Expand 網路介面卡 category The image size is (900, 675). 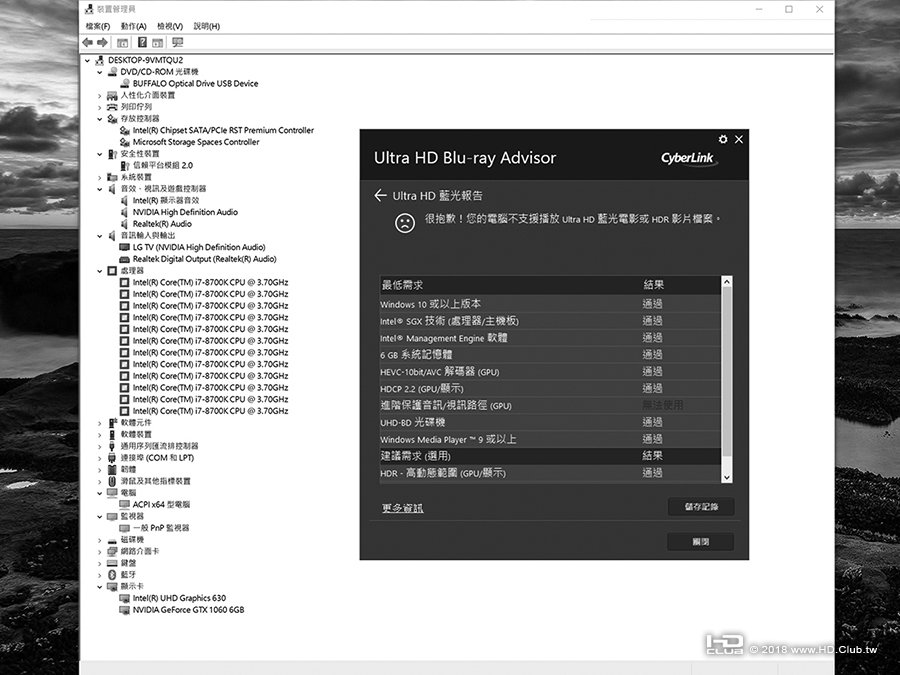pyautogui.click(x=100, y=552)
